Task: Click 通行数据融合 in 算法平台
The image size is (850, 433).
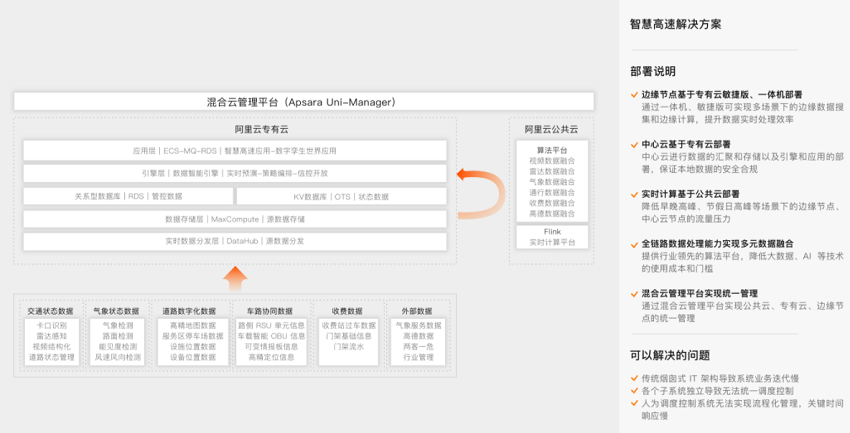Action: pyautogui.click(x=552, y=192)
